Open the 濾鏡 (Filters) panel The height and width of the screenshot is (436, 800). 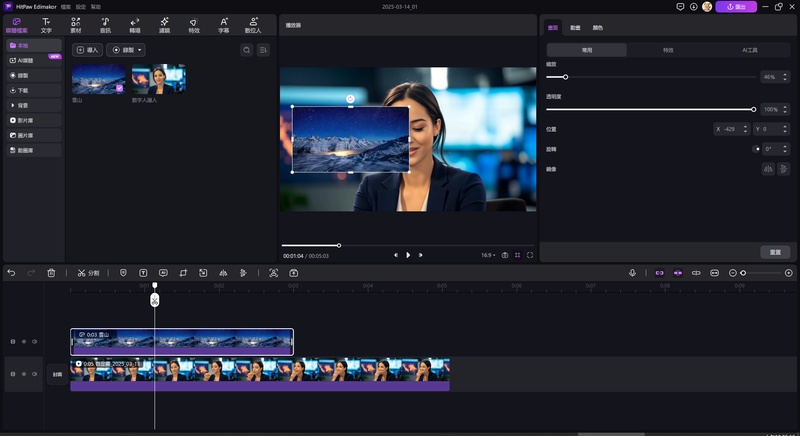coord(164,25)
